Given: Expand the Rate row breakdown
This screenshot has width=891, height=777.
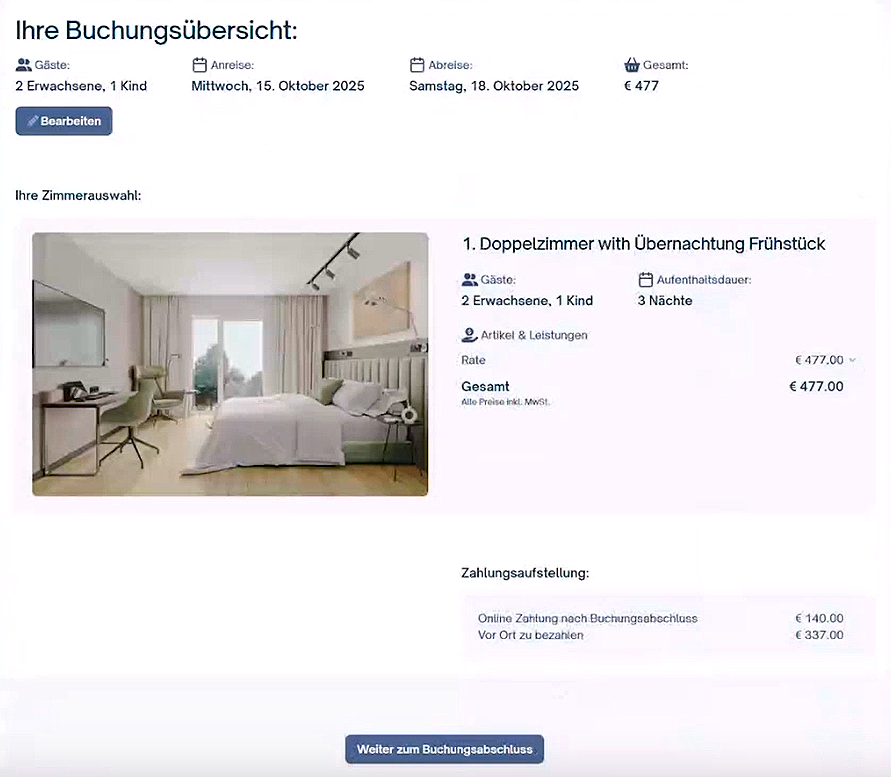Looking at the screenshot, I should [x=659, y=360].
